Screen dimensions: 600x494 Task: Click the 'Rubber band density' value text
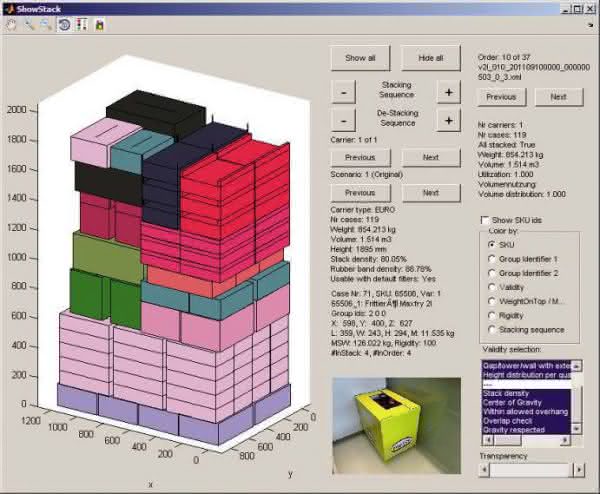[x=381, y=269]
